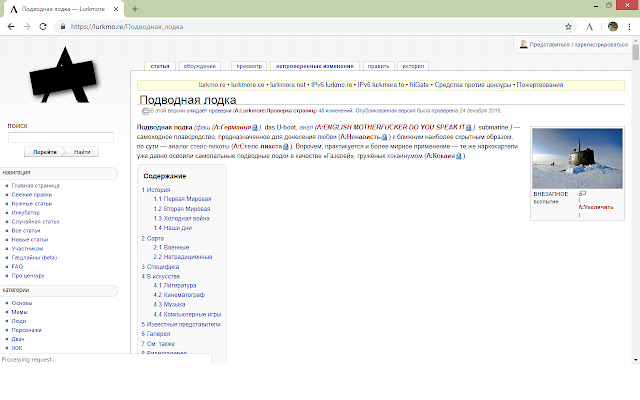640x400 pixels.
Task: Jump to section 3 Специфика
Action: 160,267
